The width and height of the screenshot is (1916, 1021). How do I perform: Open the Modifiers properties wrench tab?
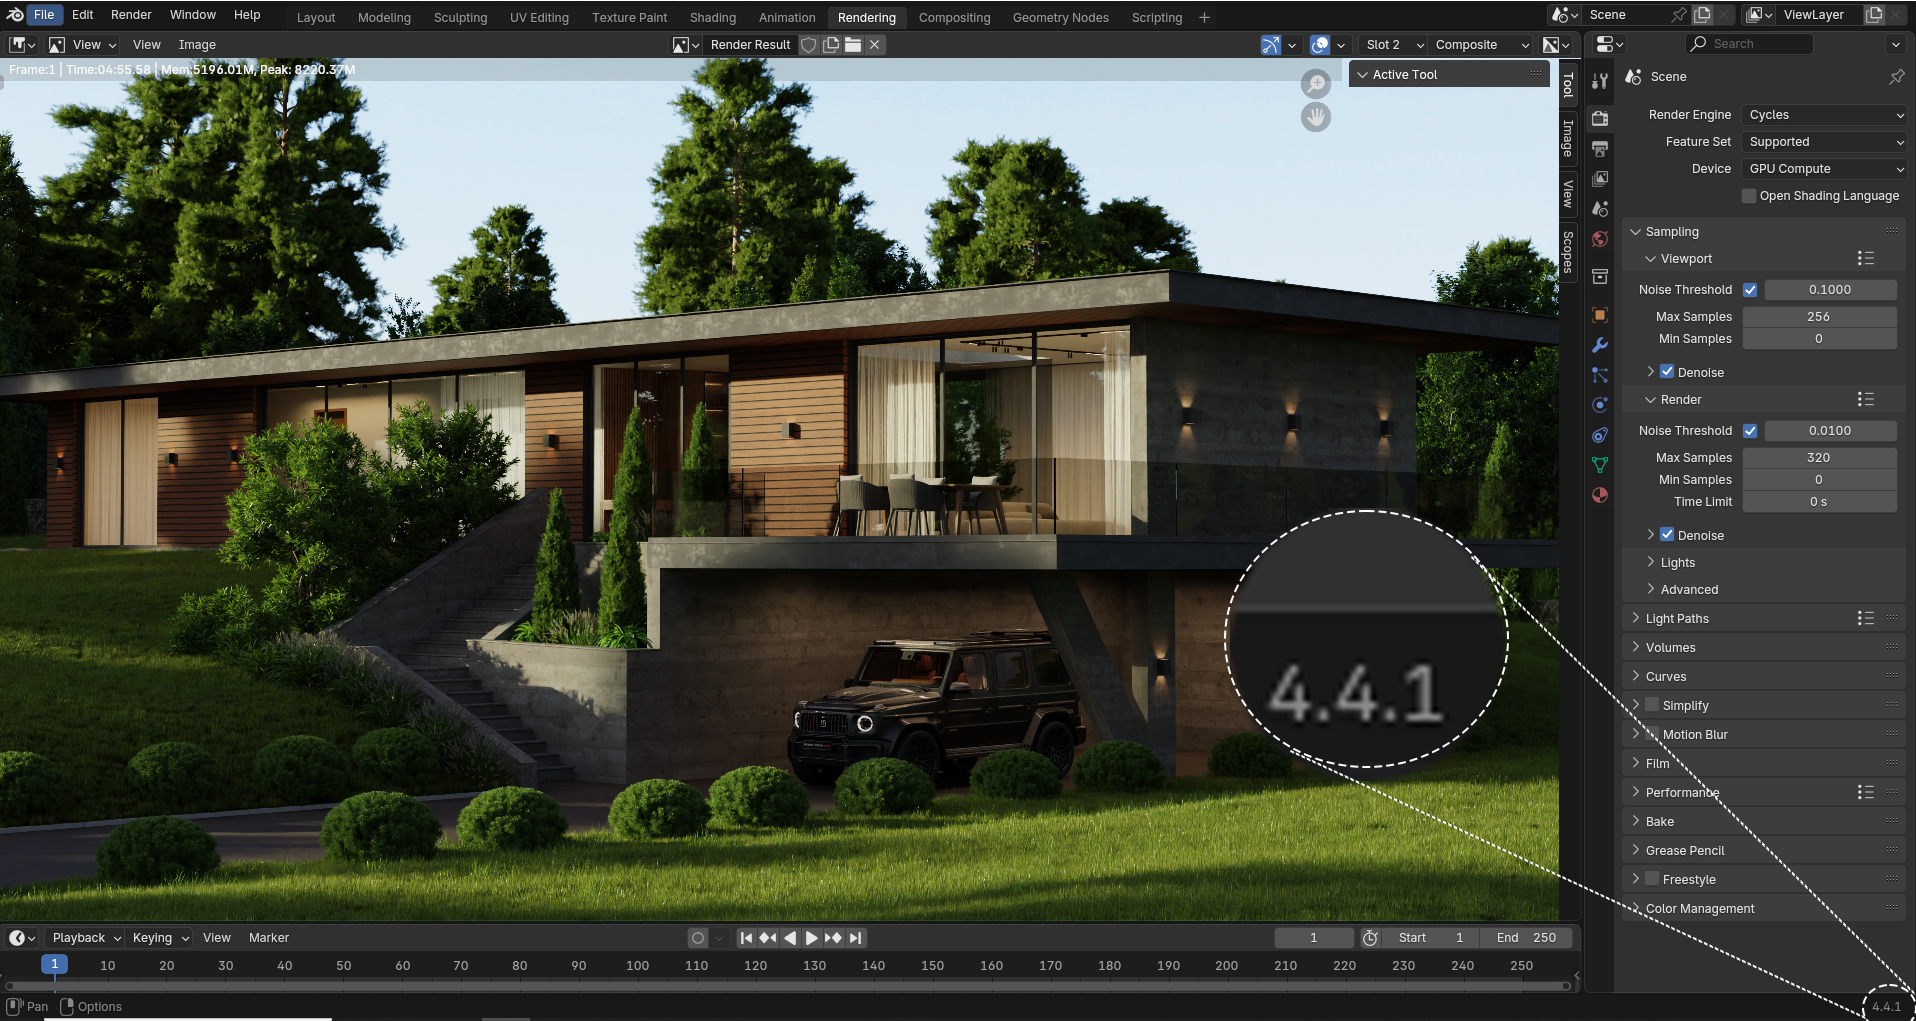click(x=1600, y=345)
